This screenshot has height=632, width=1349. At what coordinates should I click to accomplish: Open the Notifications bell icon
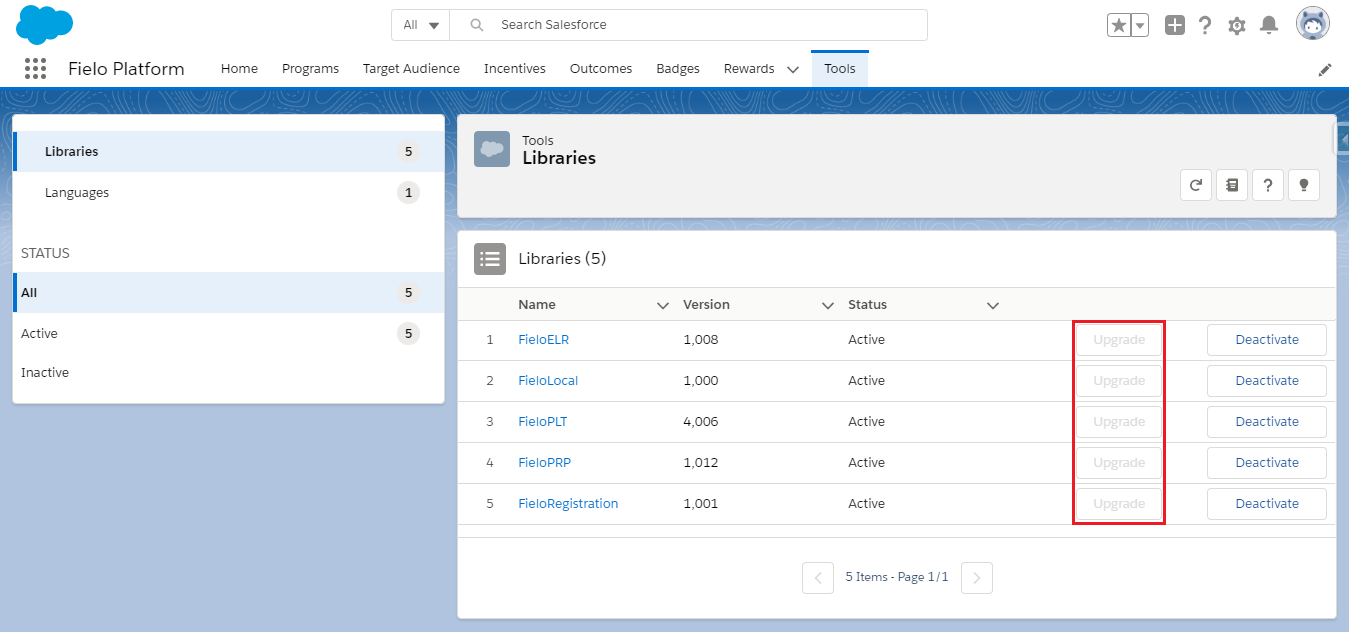point(1268,25)
